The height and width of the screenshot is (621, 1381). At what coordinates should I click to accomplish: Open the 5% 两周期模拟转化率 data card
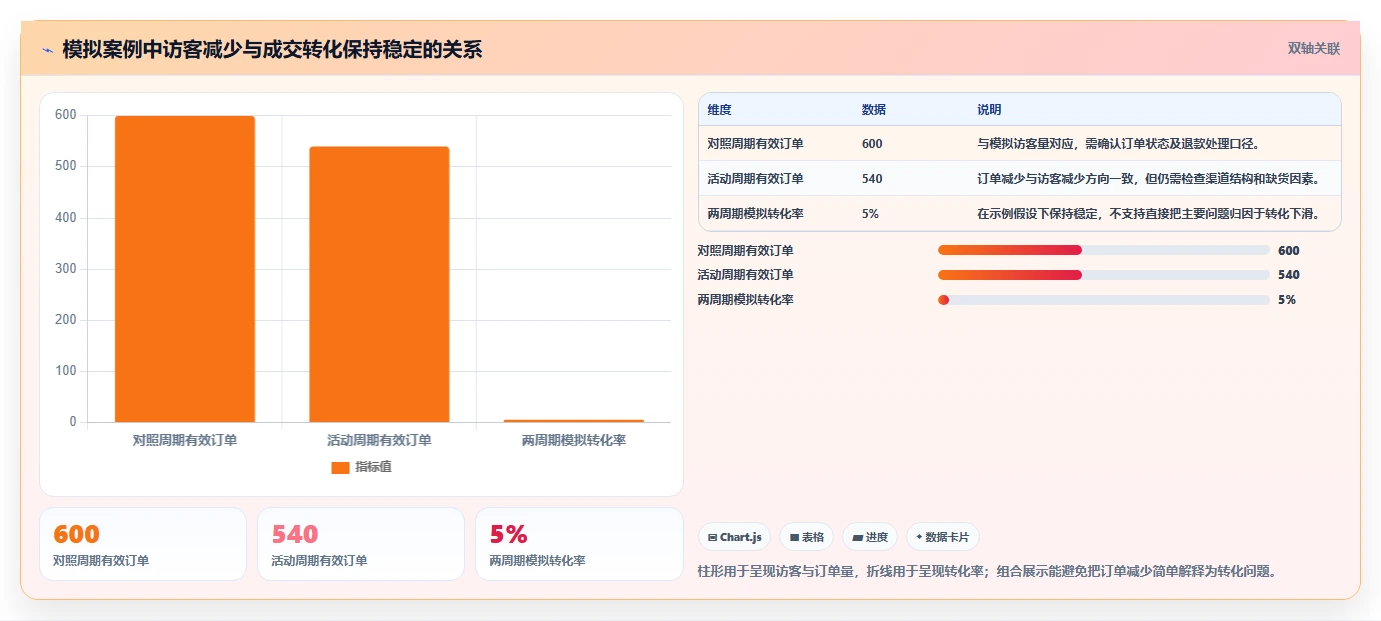[x=579, y=544]
